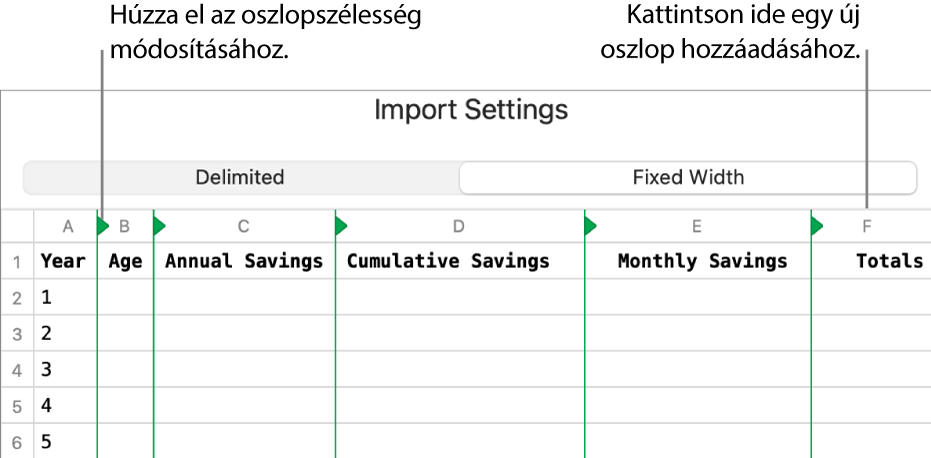Screen dimensions: 931x458
Task: Select the Cumulative Savings cell
Action: click(448, 262)
